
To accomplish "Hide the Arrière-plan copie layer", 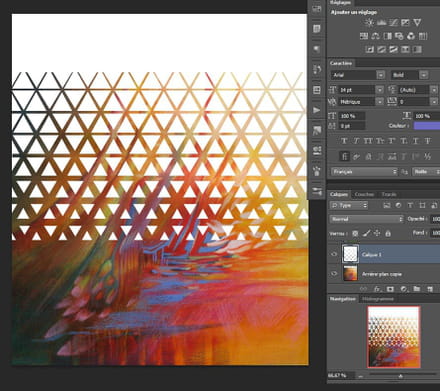I will 334,274.
